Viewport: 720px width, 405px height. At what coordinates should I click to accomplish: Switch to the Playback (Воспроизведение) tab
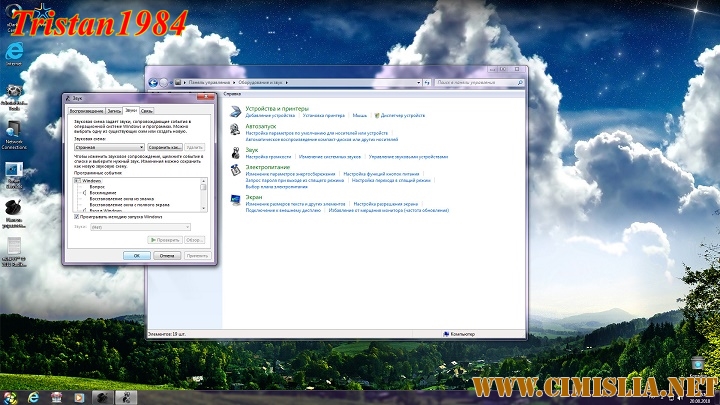(85, 110)
